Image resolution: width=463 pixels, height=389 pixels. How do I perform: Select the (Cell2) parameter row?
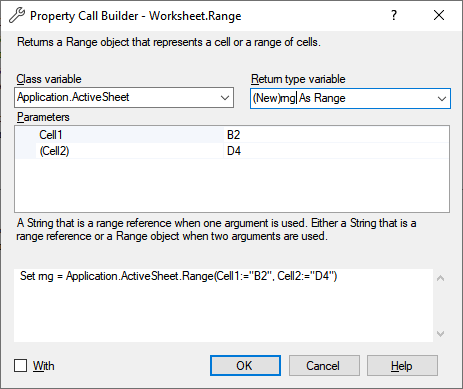coord(232,151)
